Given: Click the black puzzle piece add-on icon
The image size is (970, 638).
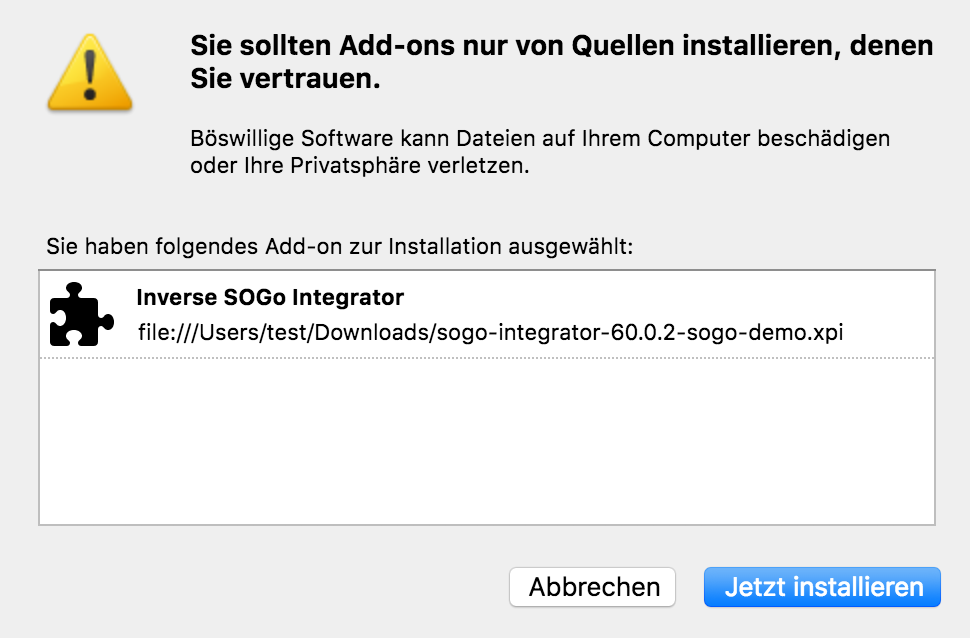Looking at the screenshot, I should click(75, 313).
